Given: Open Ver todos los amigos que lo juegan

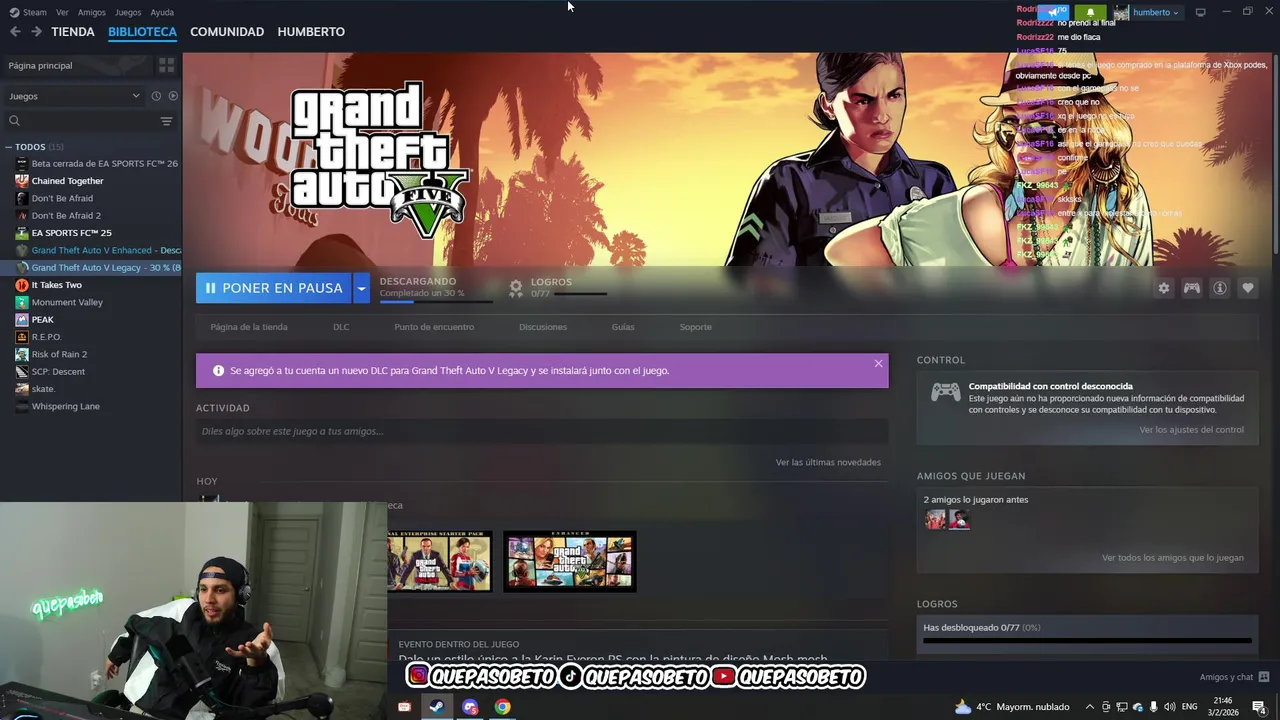Looking at the screenshot, I should pos(1173,558).
